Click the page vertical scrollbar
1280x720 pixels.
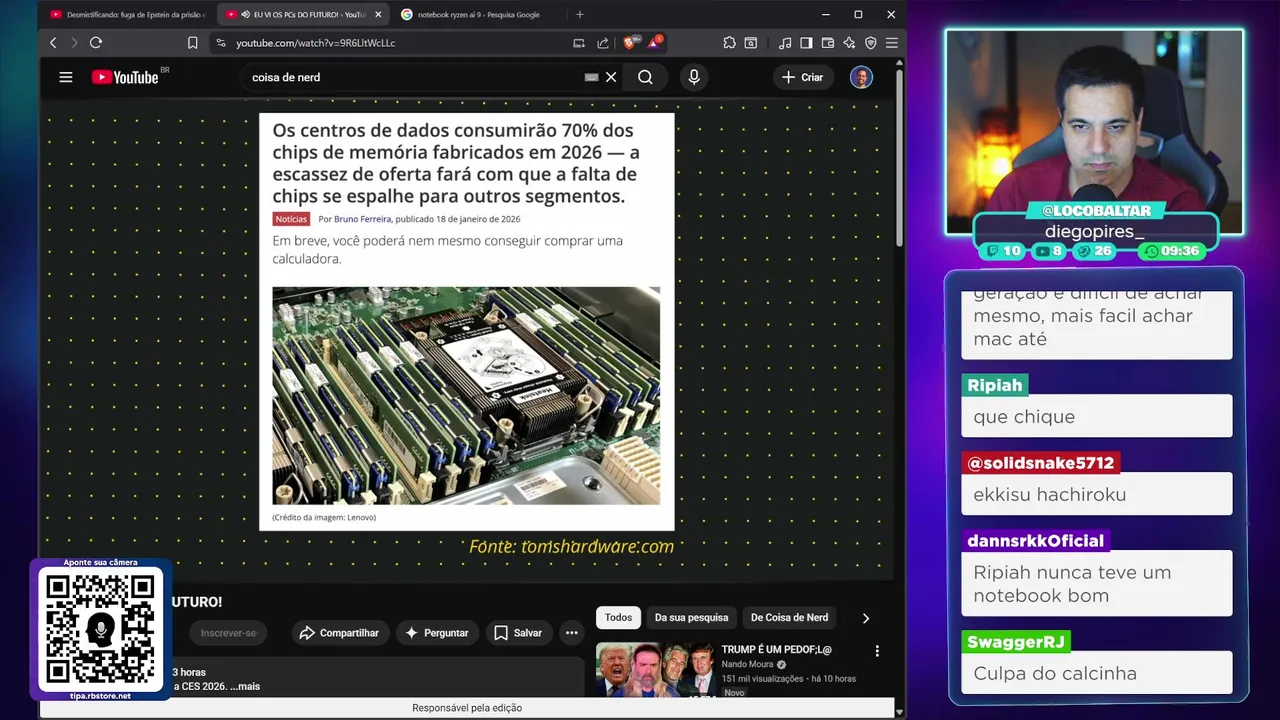click(x=899, y=160)
